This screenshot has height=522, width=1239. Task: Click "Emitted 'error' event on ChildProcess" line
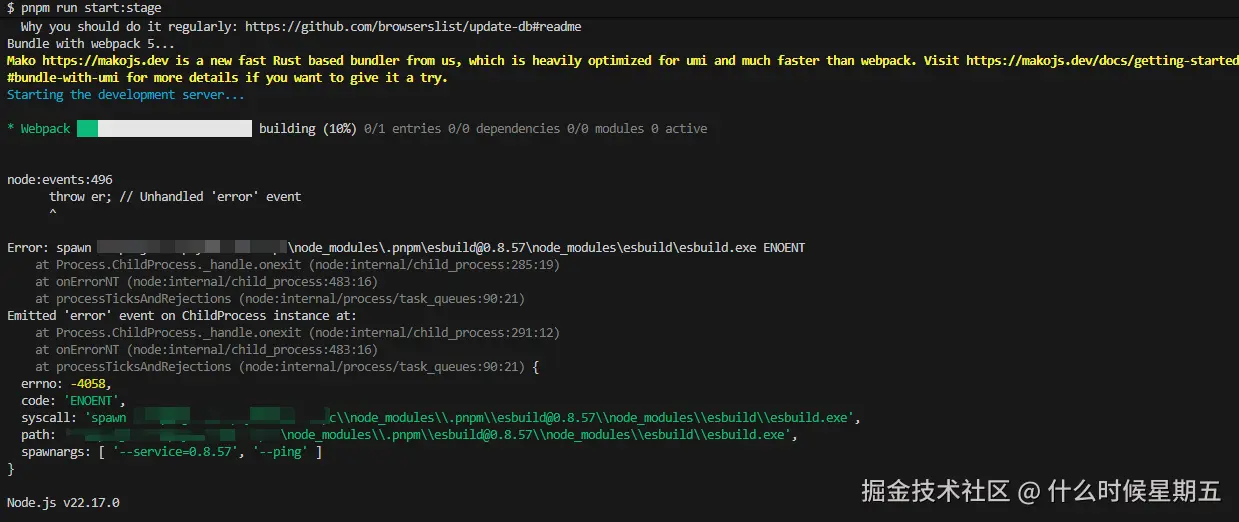pos(174,316)
